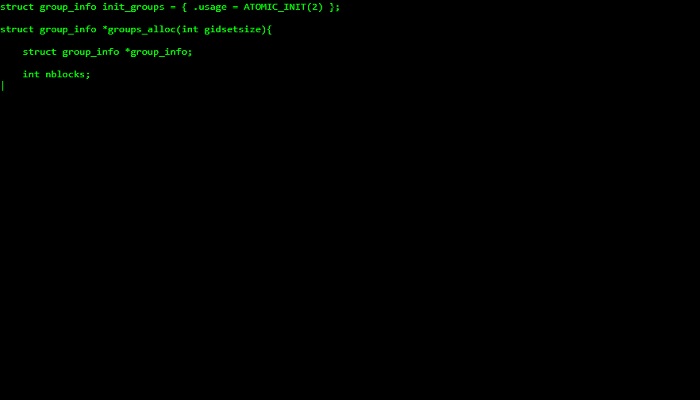Click 'struct' keyword on indented third line
Screen dimensions: 700x400
40,52
